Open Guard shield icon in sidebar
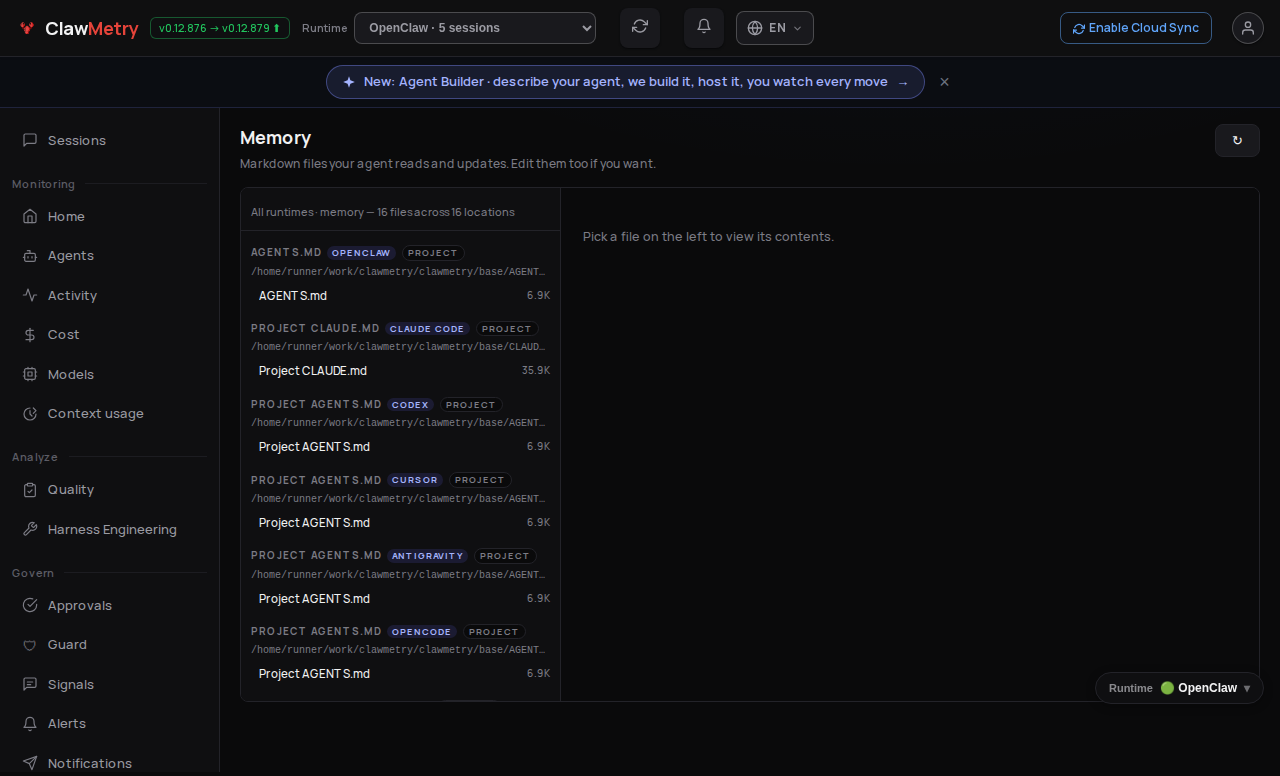1280x776 pixels. tap(30, 645)
